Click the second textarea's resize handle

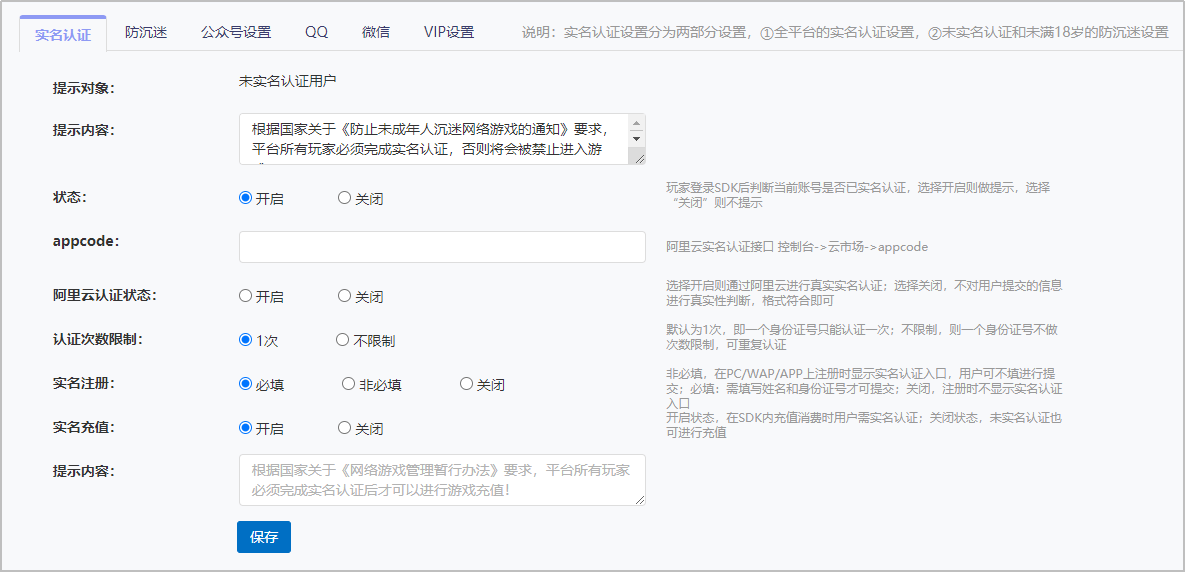click(x=640, y=499)
